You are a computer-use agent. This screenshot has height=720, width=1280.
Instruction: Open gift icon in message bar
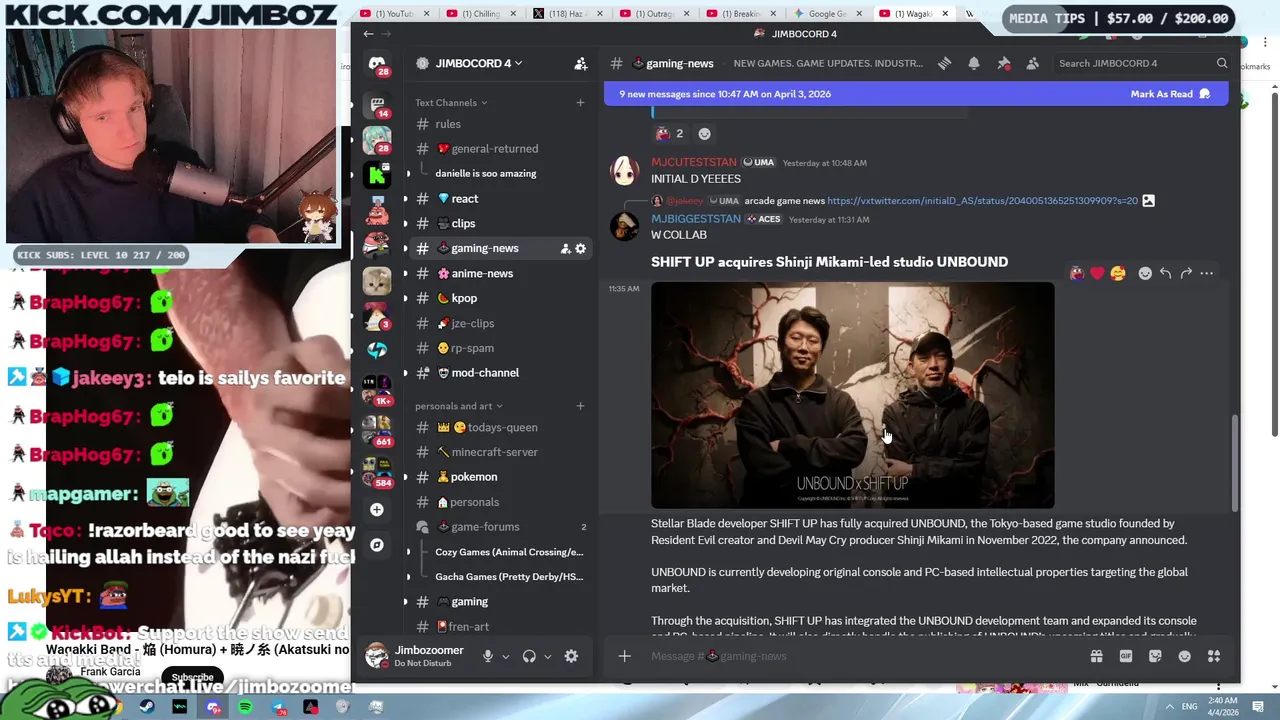click(1096, 656)
